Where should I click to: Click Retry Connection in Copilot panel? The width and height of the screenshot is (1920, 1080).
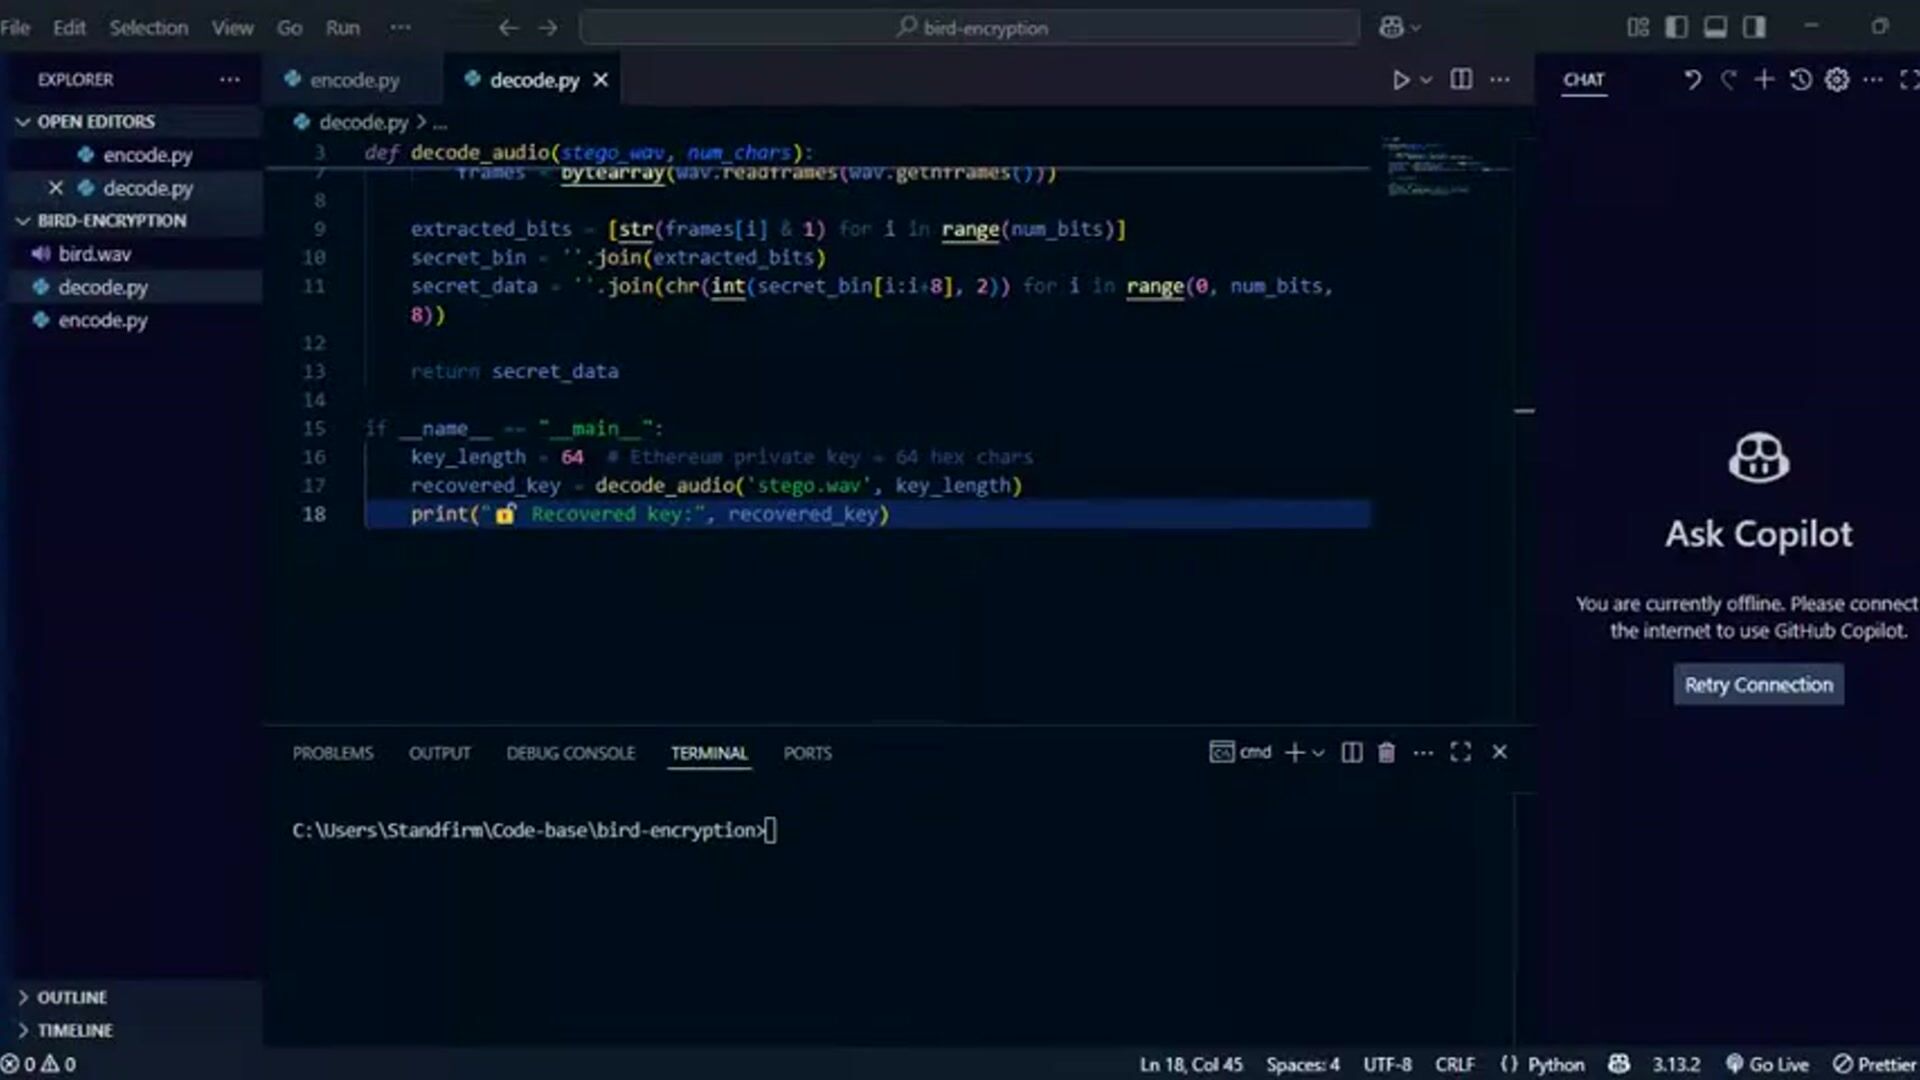click(x=1758, y=684)
